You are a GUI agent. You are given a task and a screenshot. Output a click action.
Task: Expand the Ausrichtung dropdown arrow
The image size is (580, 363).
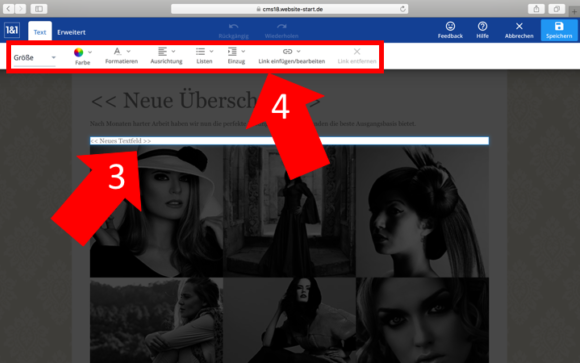173,51
